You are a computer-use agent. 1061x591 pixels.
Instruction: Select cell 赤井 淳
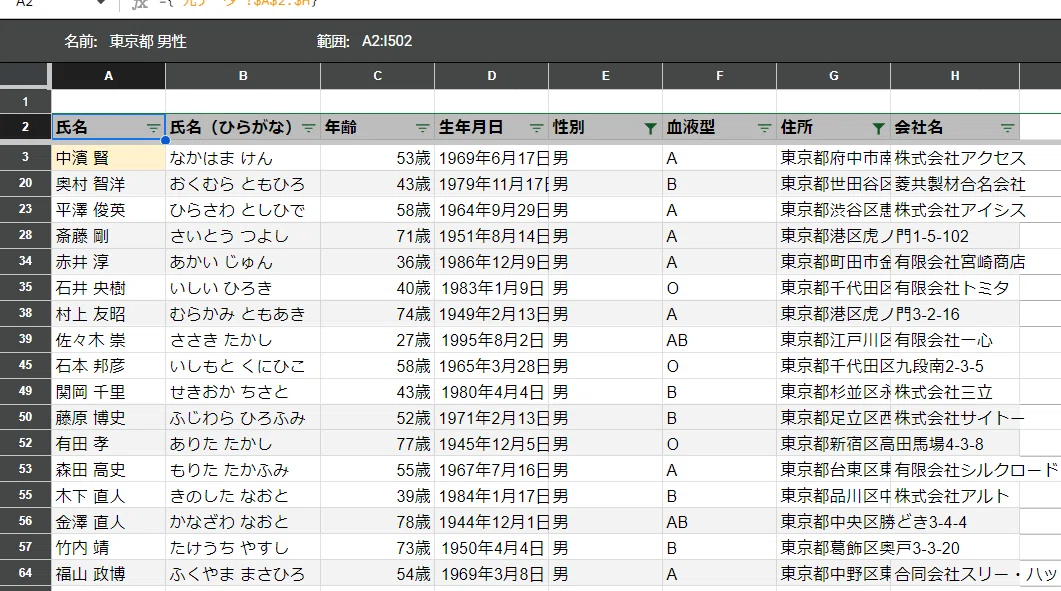(108, 262)
